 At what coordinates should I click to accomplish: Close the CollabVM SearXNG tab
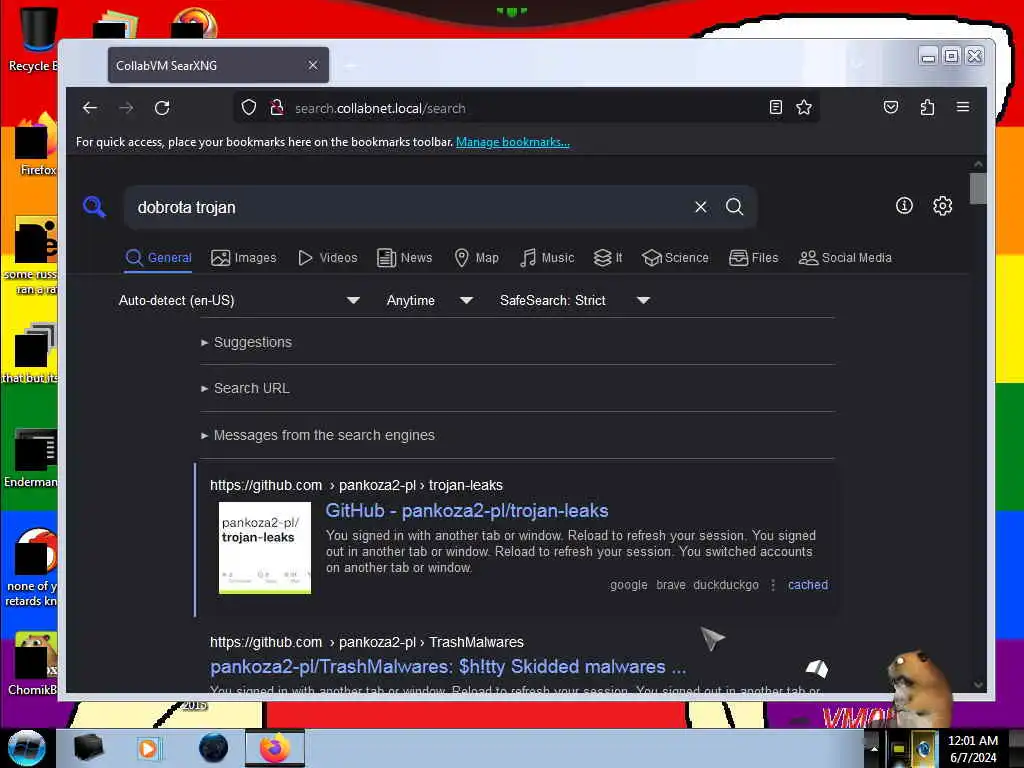pyautogui.click(x=313, y=65)
